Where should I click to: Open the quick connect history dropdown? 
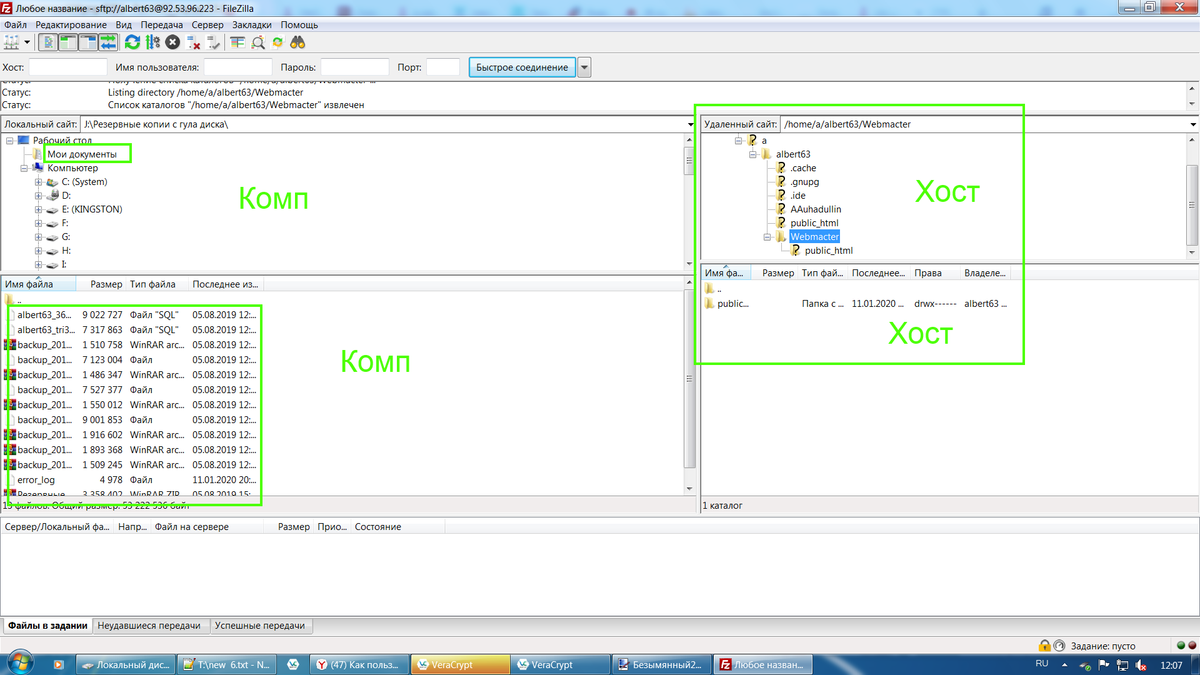[x=584, y=67]
